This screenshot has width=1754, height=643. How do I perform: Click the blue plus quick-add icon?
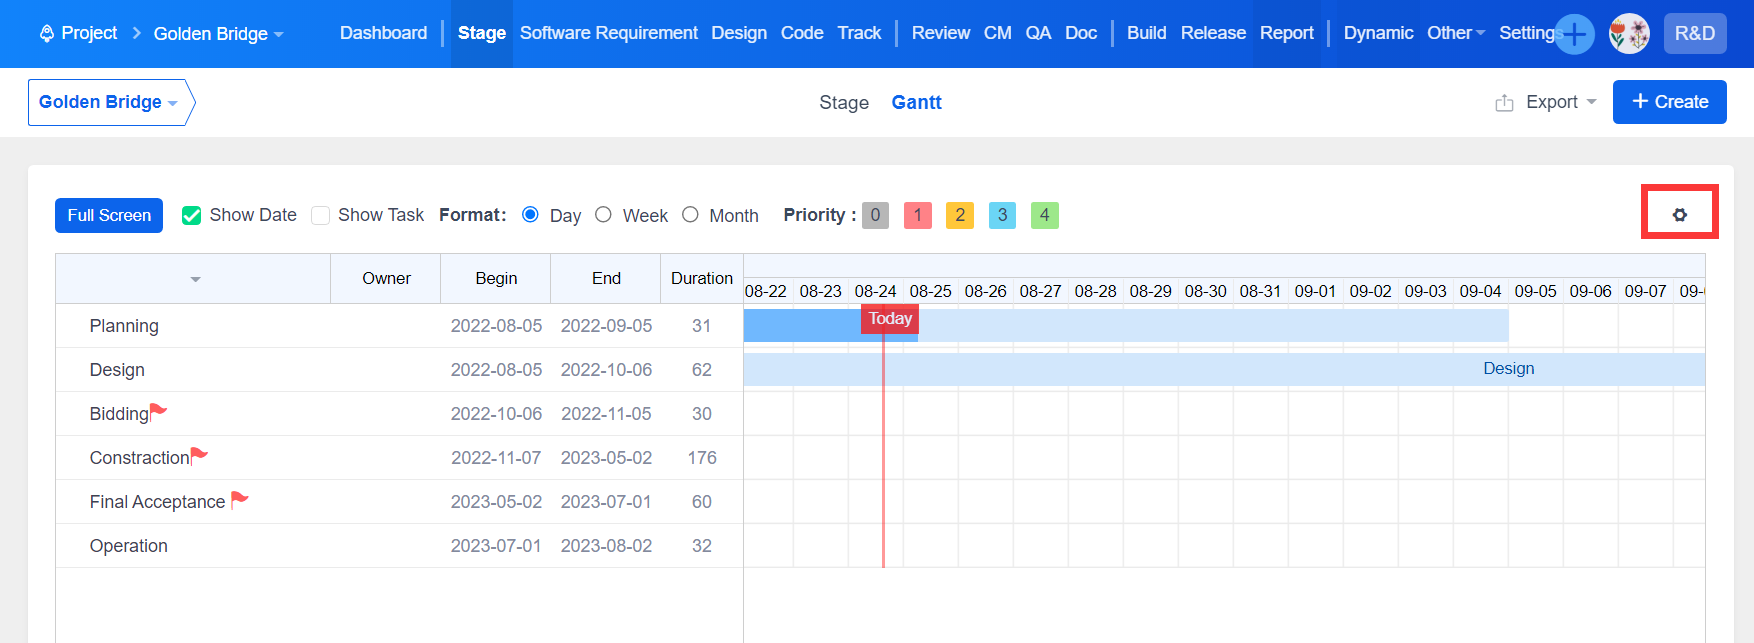pos(1574,34)
